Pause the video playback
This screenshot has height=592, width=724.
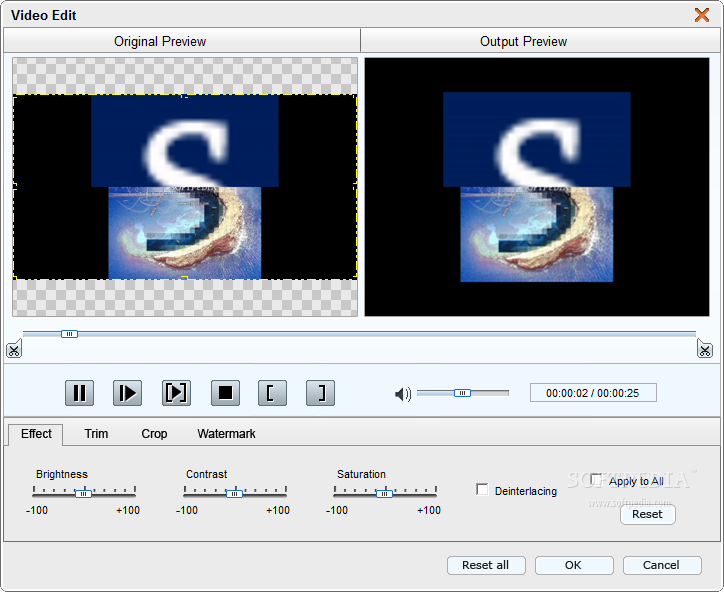pyautogui.click(x=79, y=393)
